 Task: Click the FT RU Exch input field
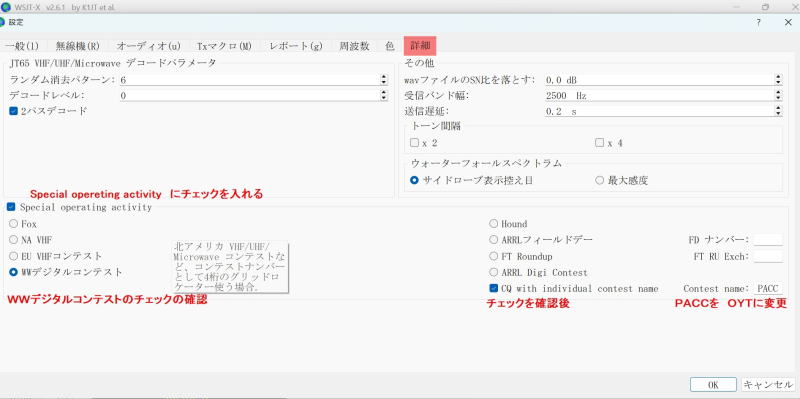pos(768,256)
